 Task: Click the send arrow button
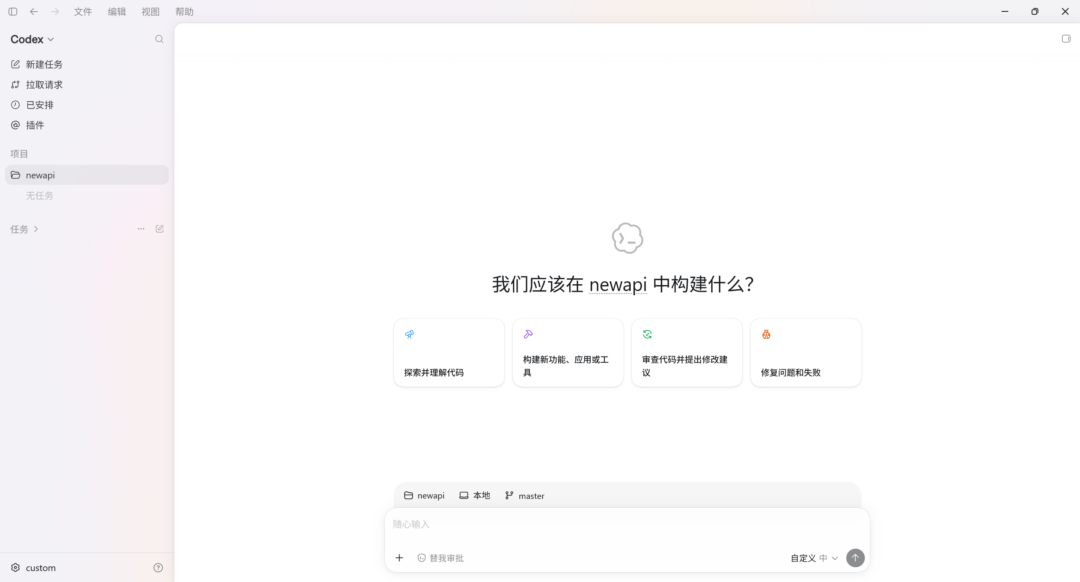[x=855, y=558]
